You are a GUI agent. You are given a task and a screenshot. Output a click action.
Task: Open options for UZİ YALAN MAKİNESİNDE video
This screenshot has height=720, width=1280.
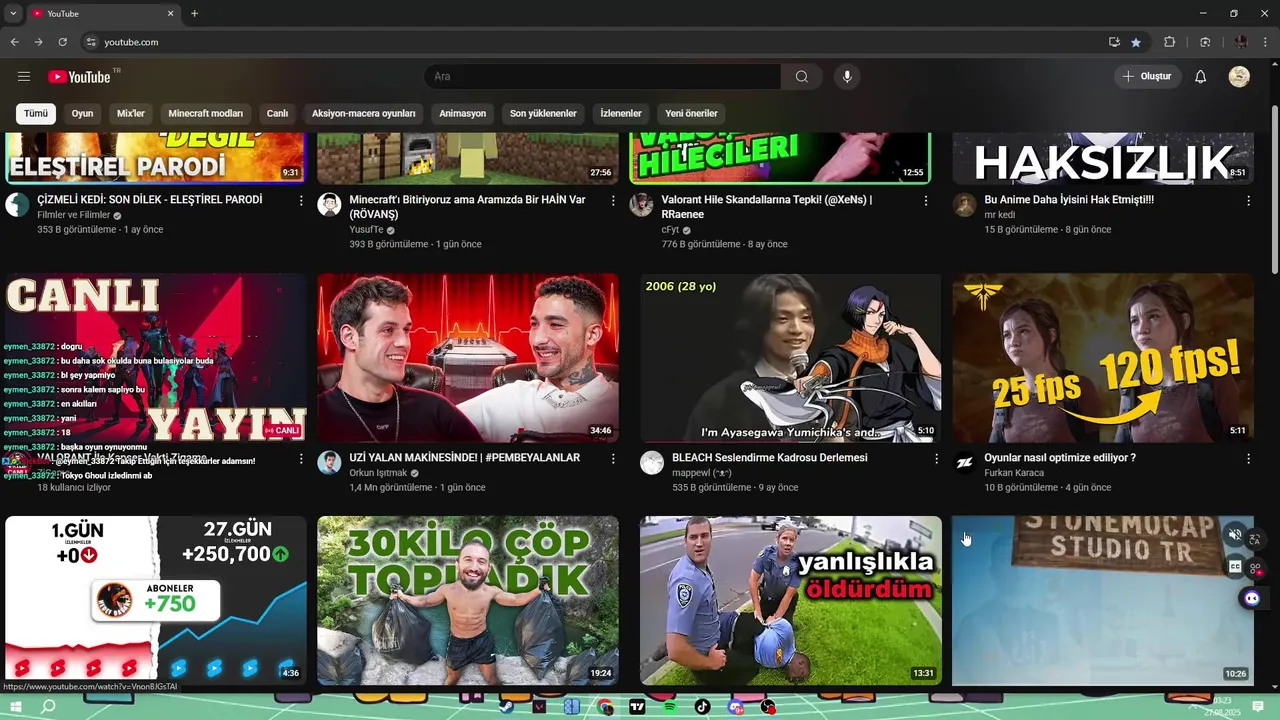click(613, 459)
